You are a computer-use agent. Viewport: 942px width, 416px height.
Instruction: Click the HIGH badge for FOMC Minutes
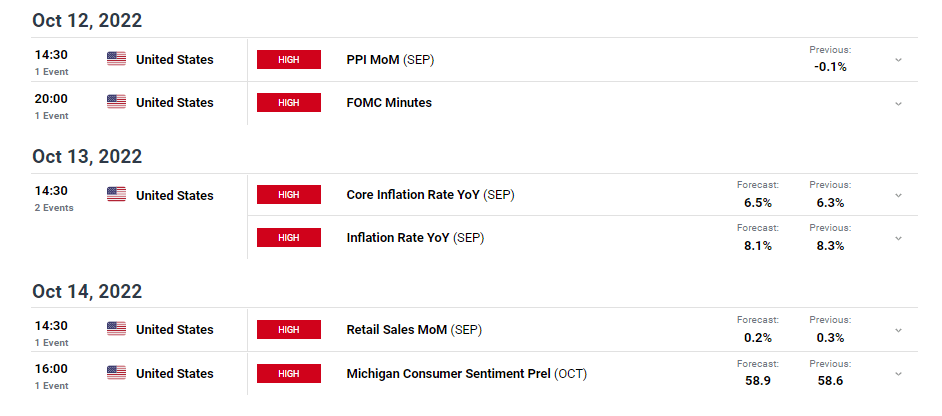tap(289, 103)
